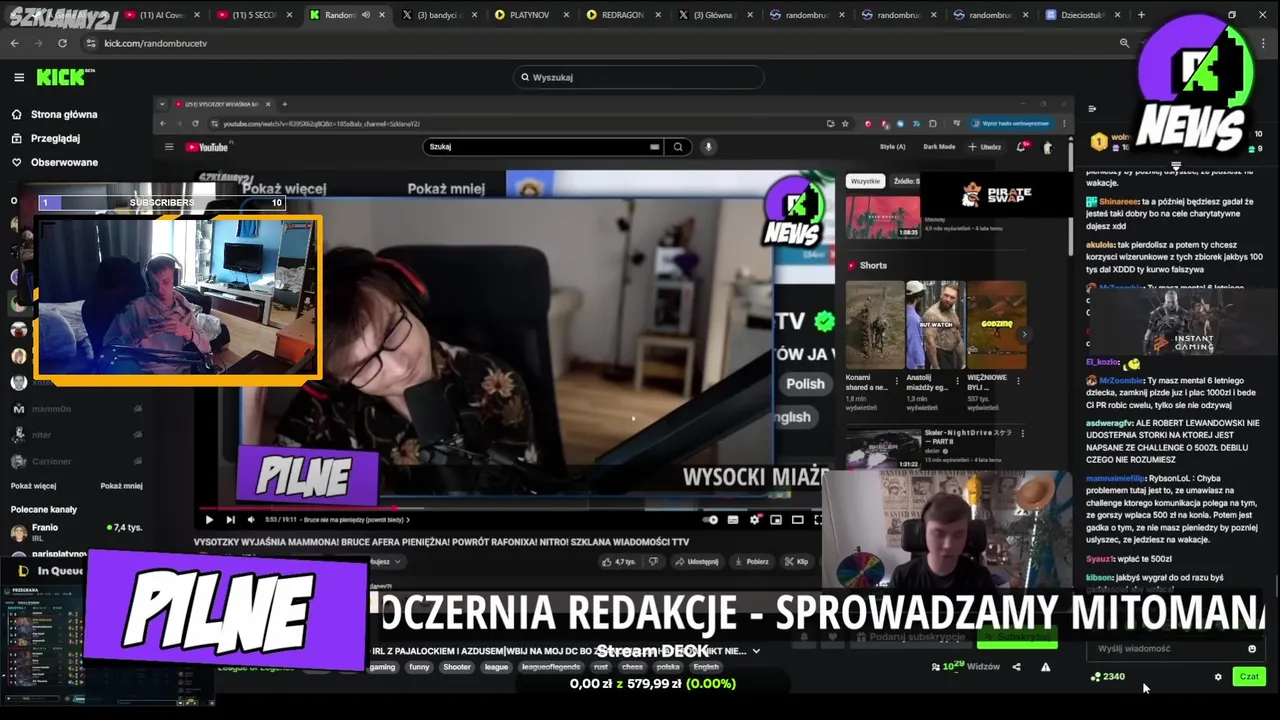The width and height of the screenshot is (1280, 720).
Task: Click Pokaż mniej in Kick sidebar
Action: coord(121,486)
